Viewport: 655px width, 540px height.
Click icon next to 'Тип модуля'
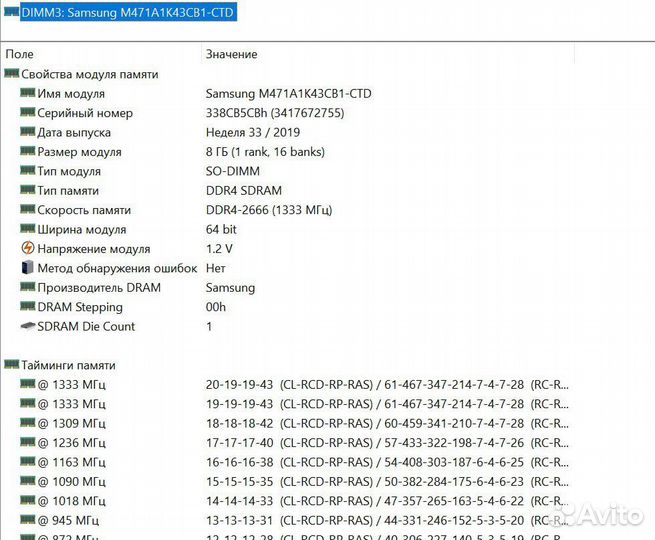click(x=28, y=170)
